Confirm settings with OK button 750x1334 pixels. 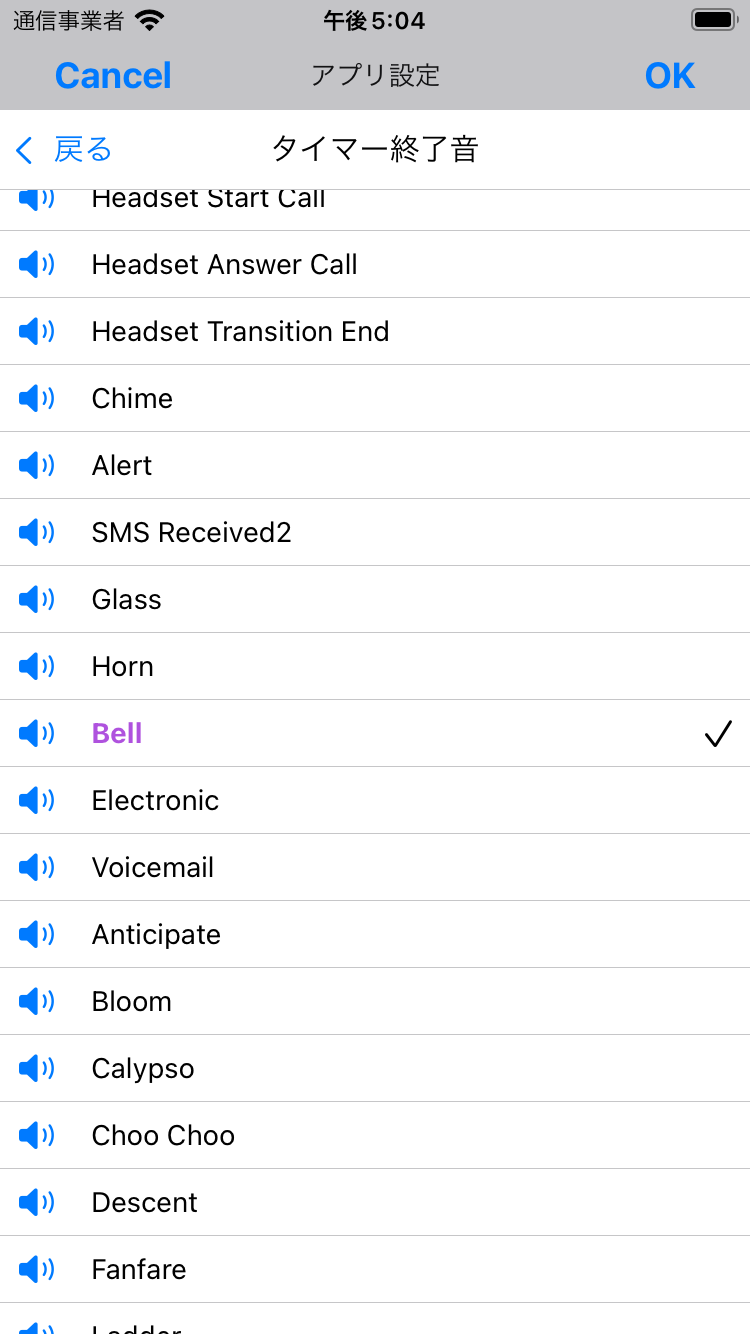670,76
